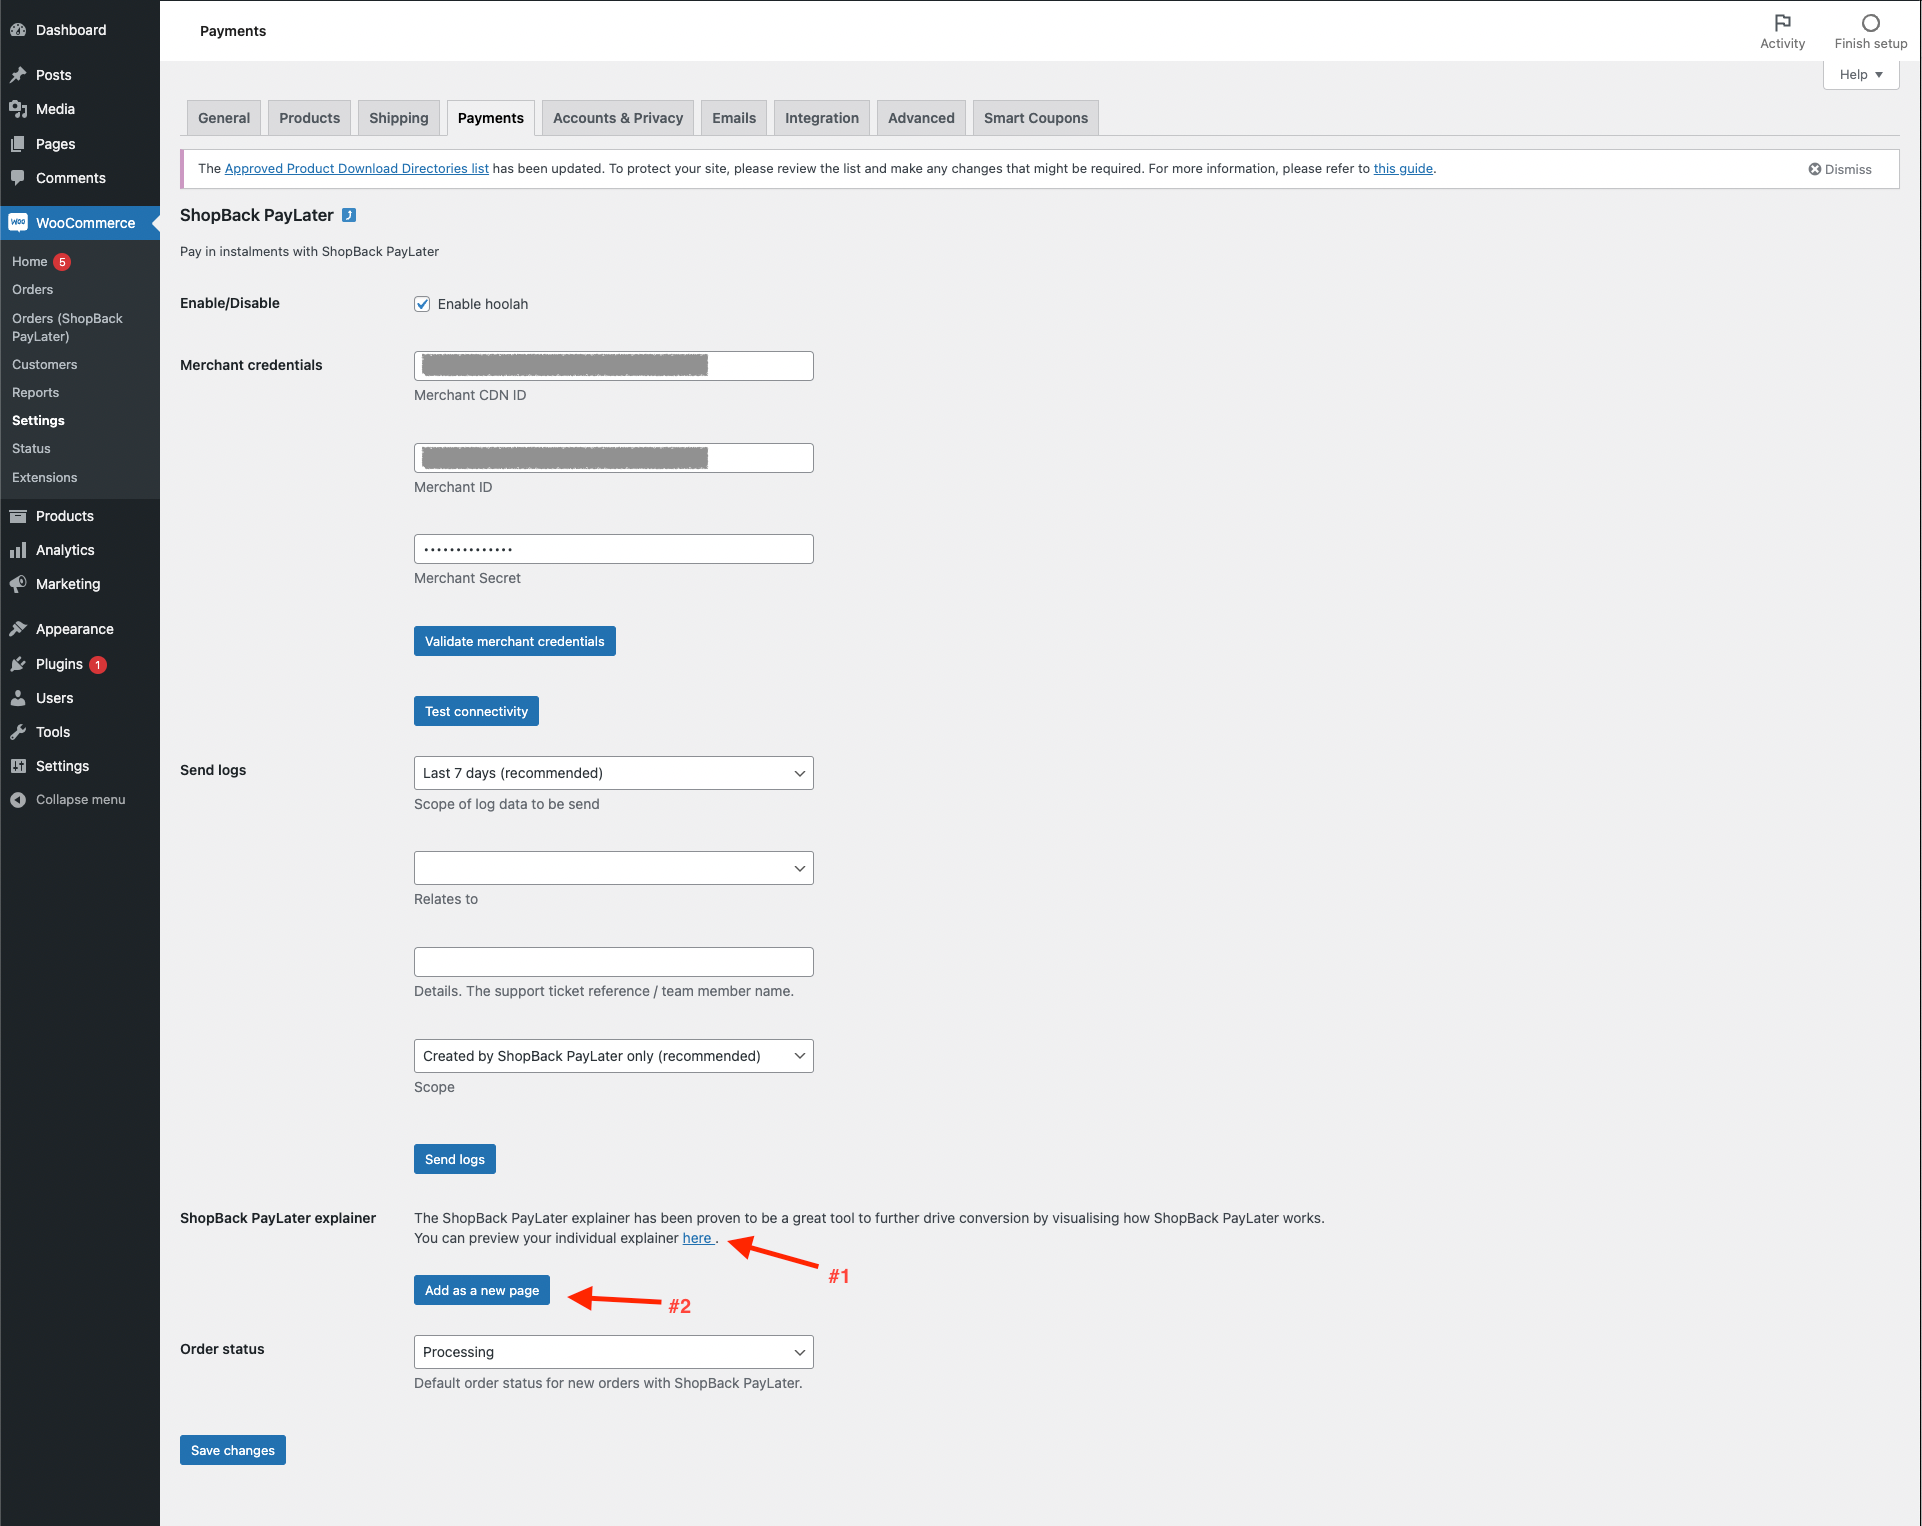Expand the Relates to dropdown

tap(613, 868)
